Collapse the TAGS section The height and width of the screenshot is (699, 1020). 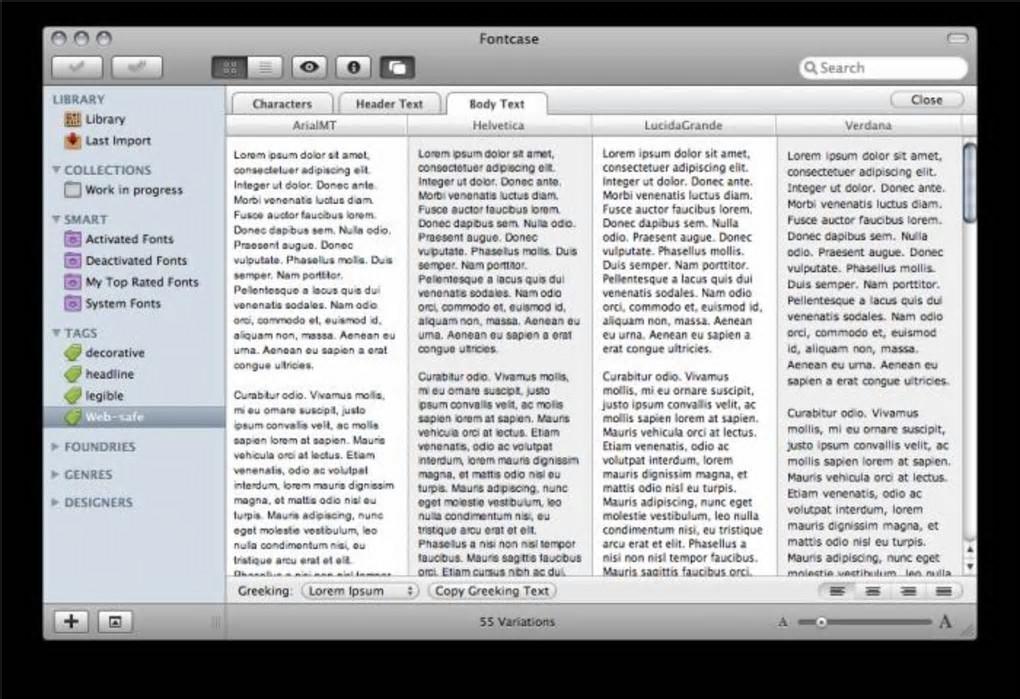pyautogui.click(x=56, y=333)
